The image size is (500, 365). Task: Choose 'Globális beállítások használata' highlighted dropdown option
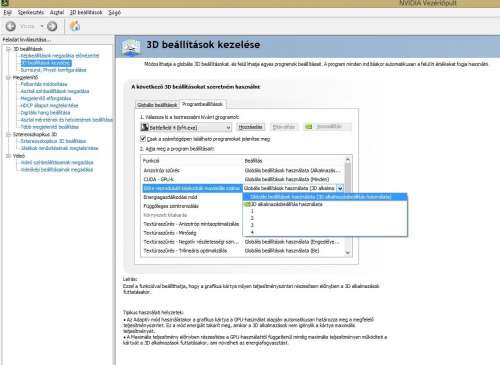coord(325,197)
